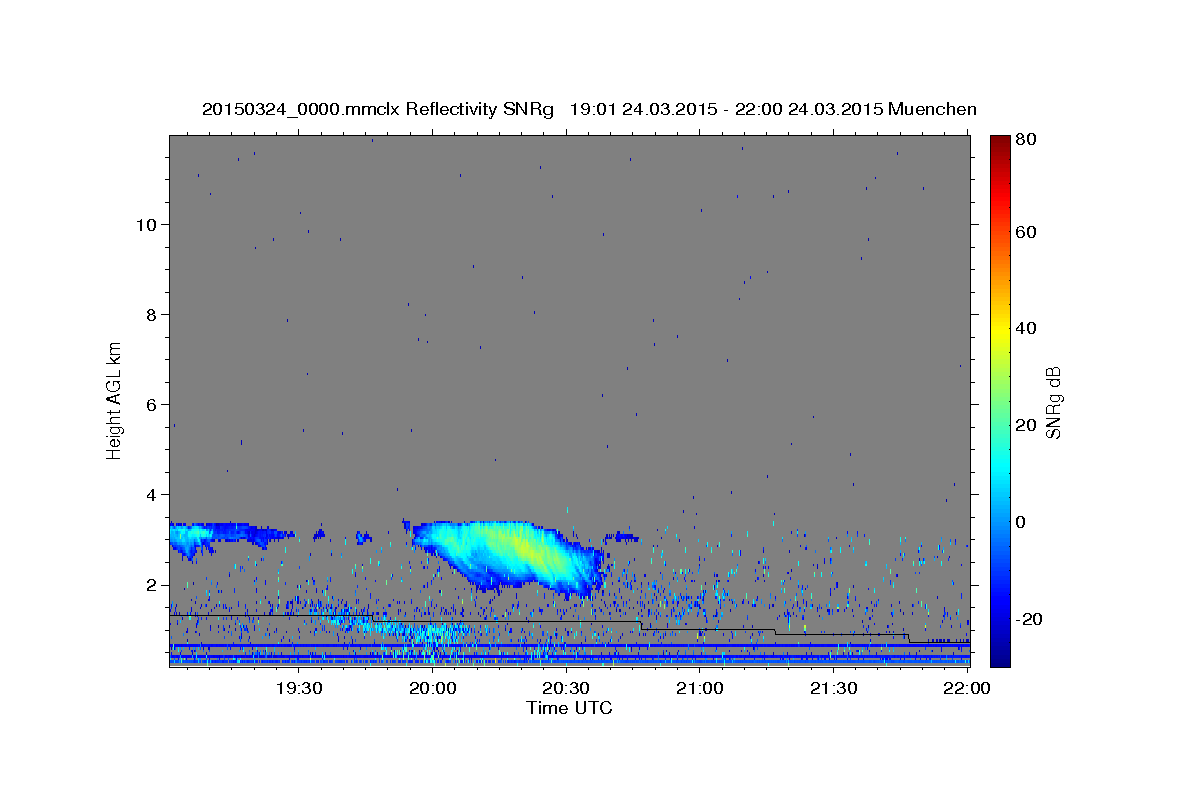Click the date range "19:01 24.03.2015 - 22:00 24.03.2015"

click(726, 109)
